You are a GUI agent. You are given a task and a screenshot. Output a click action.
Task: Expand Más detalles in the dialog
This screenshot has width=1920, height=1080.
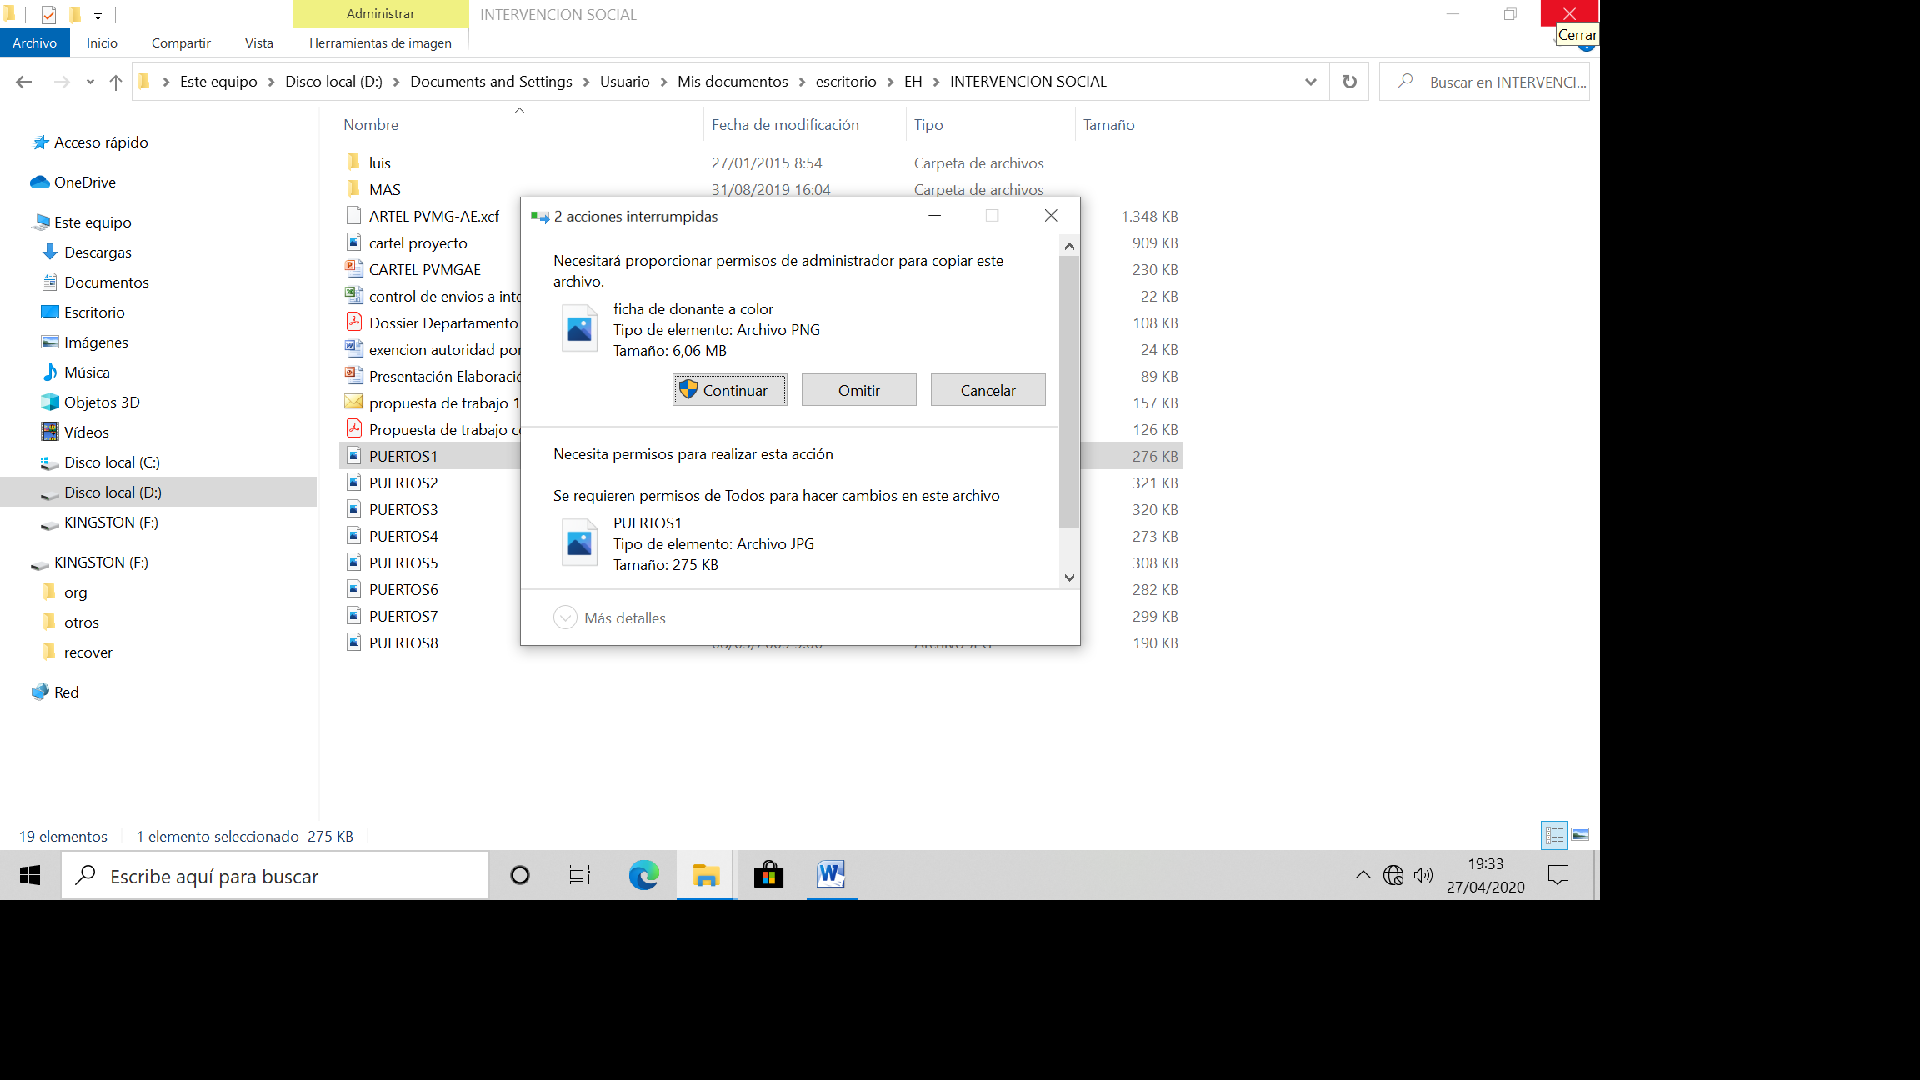point(609,618)
